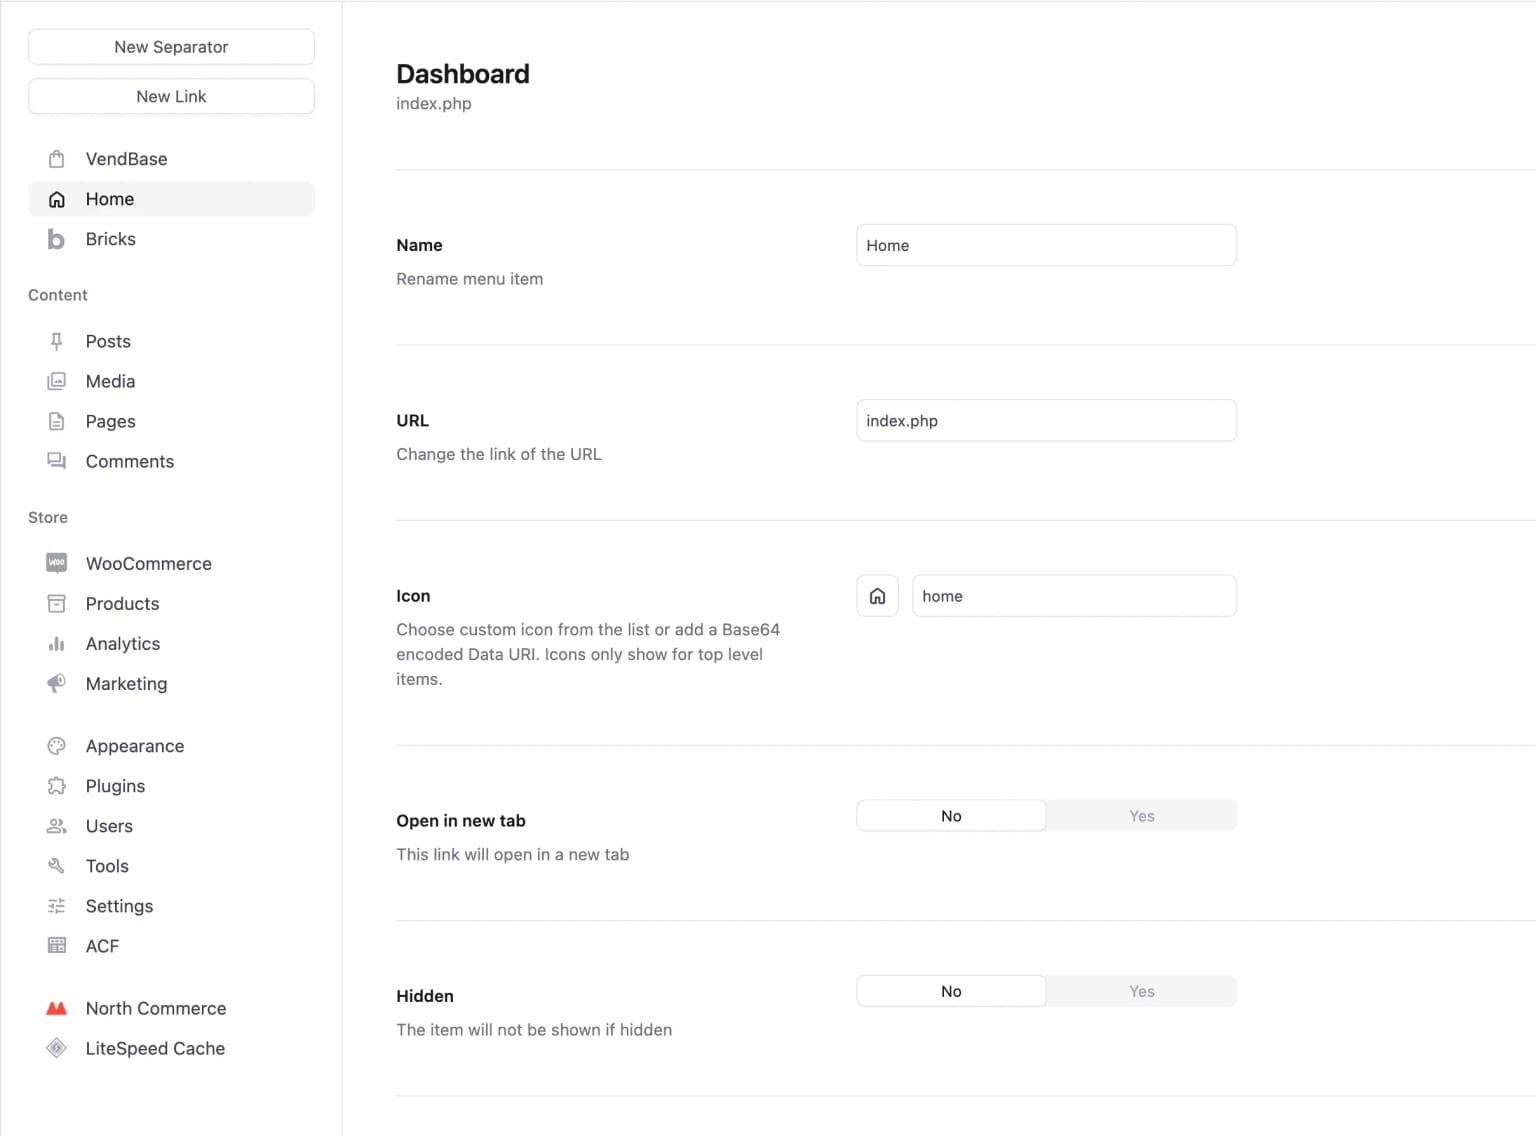Select the Analytics bar chart icon
Viewport: 1536px width, 1136px height.
point(56,643)
